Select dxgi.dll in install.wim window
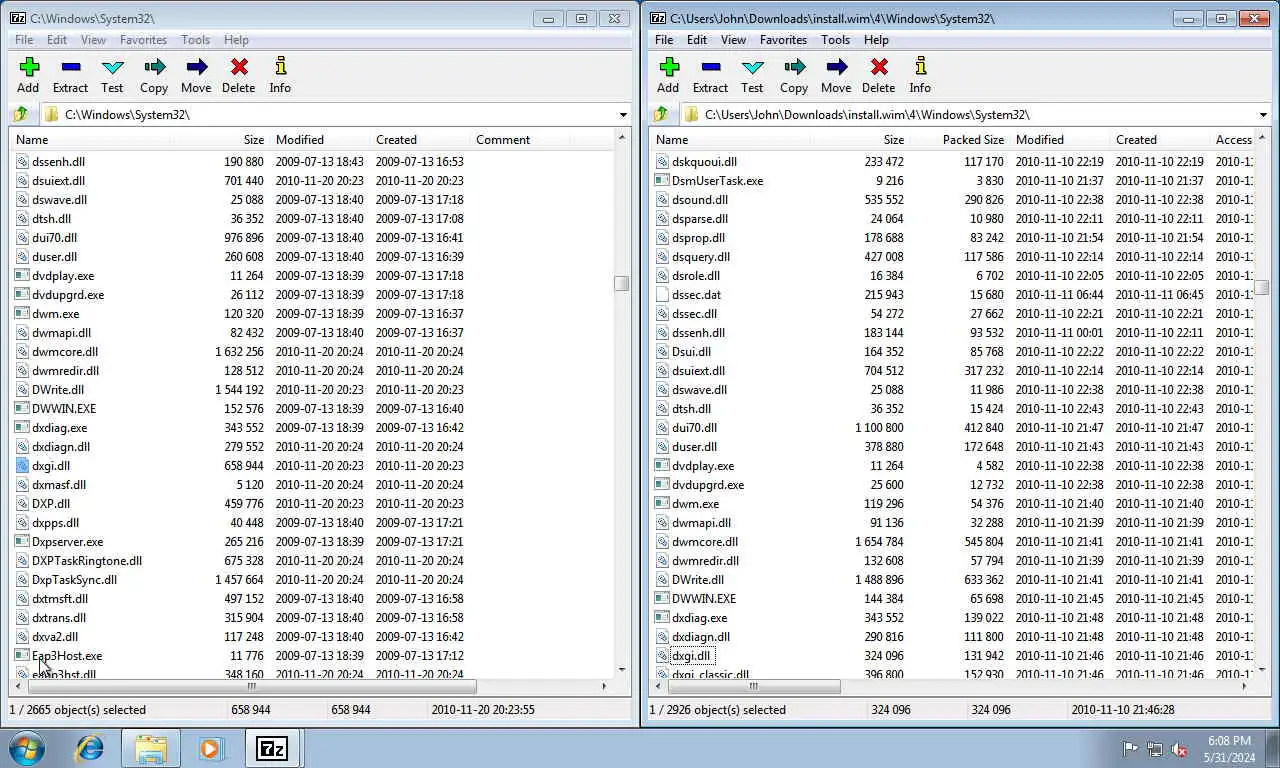This screenshot has width=1280, height=768. pyautogui.click(x=691, y=656)
